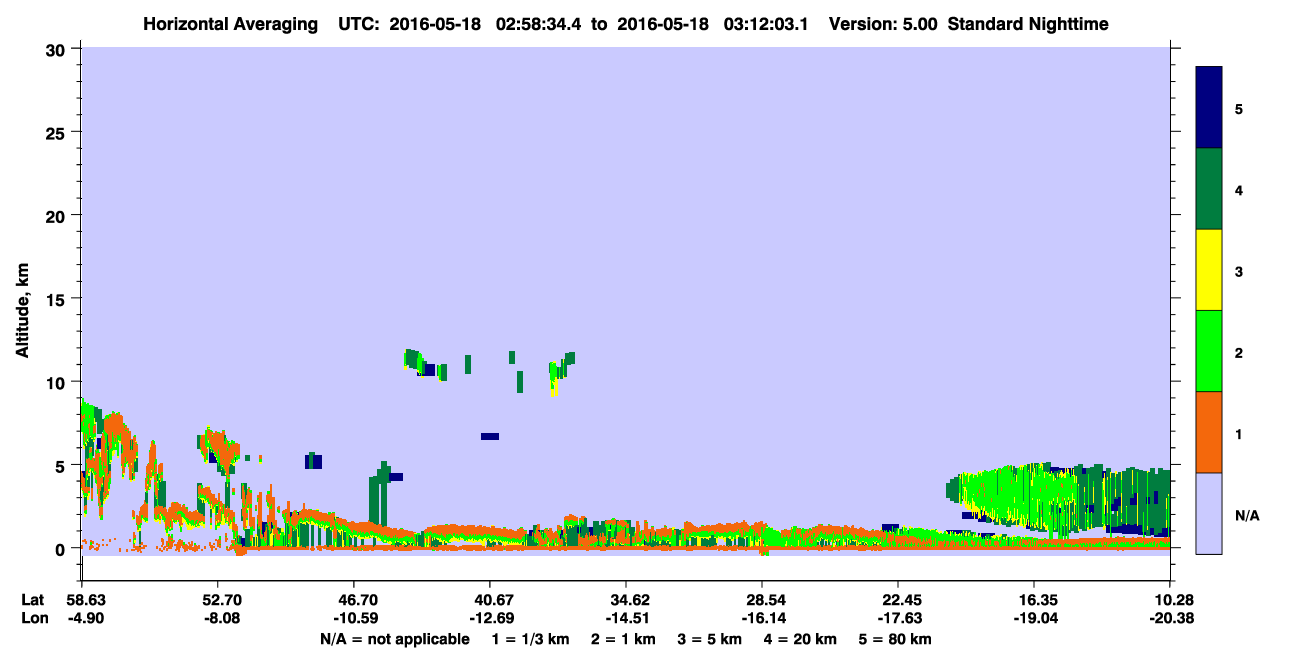1300x667 pixels.
Task: Click the legend text 'N/A = not applicable'
Action: point(395,639)
